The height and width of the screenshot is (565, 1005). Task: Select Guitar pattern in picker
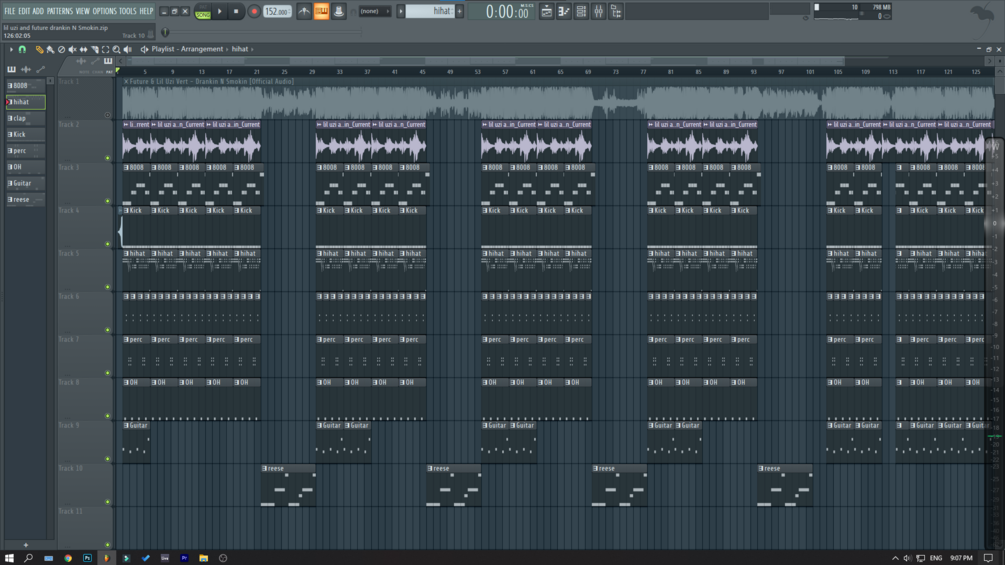tap(26, 183)
